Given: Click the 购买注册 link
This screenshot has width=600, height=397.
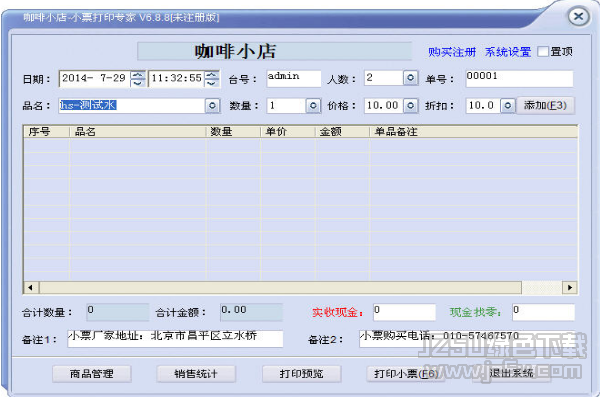Looking at the screenshot, I should 452,52.
